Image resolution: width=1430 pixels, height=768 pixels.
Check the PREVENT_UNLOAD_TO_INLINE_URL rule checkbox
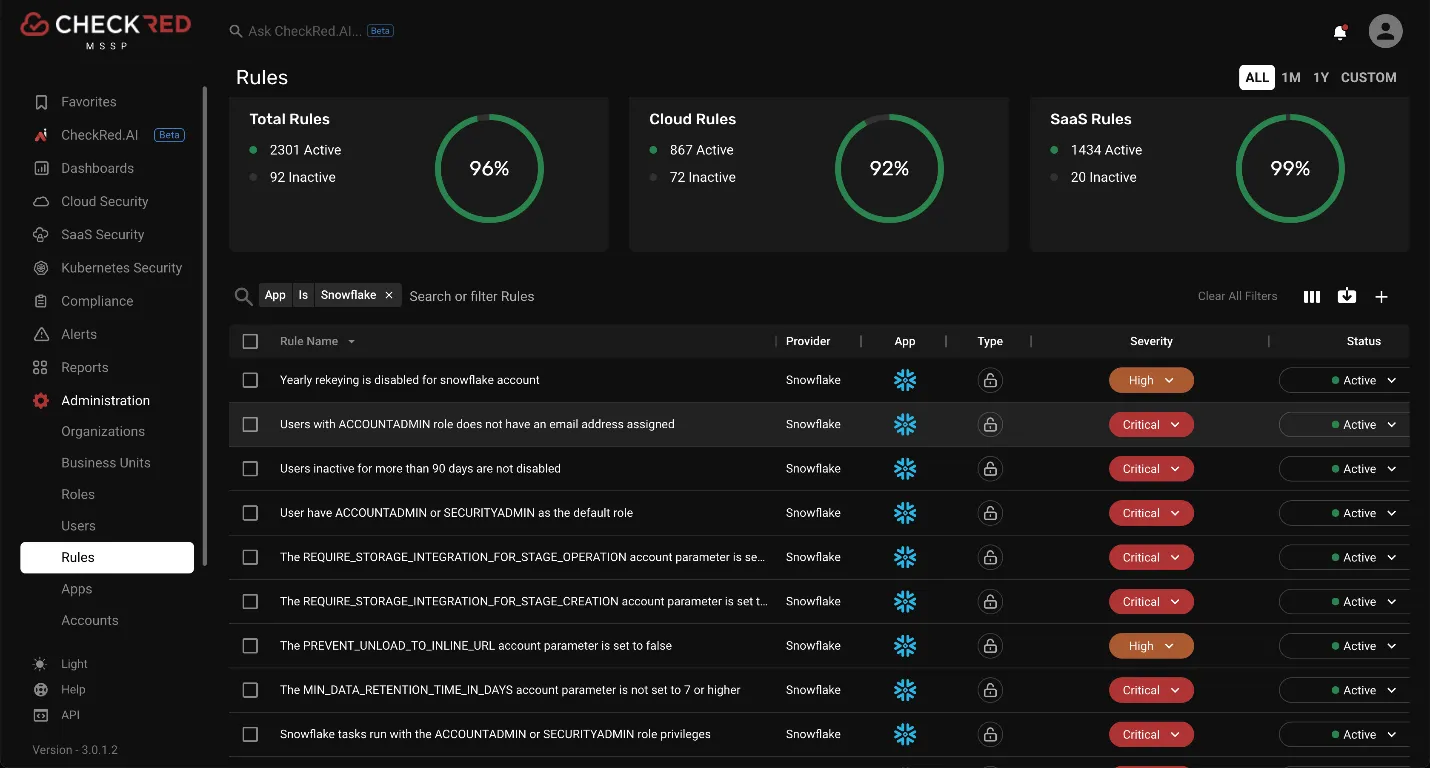(250, 646)
